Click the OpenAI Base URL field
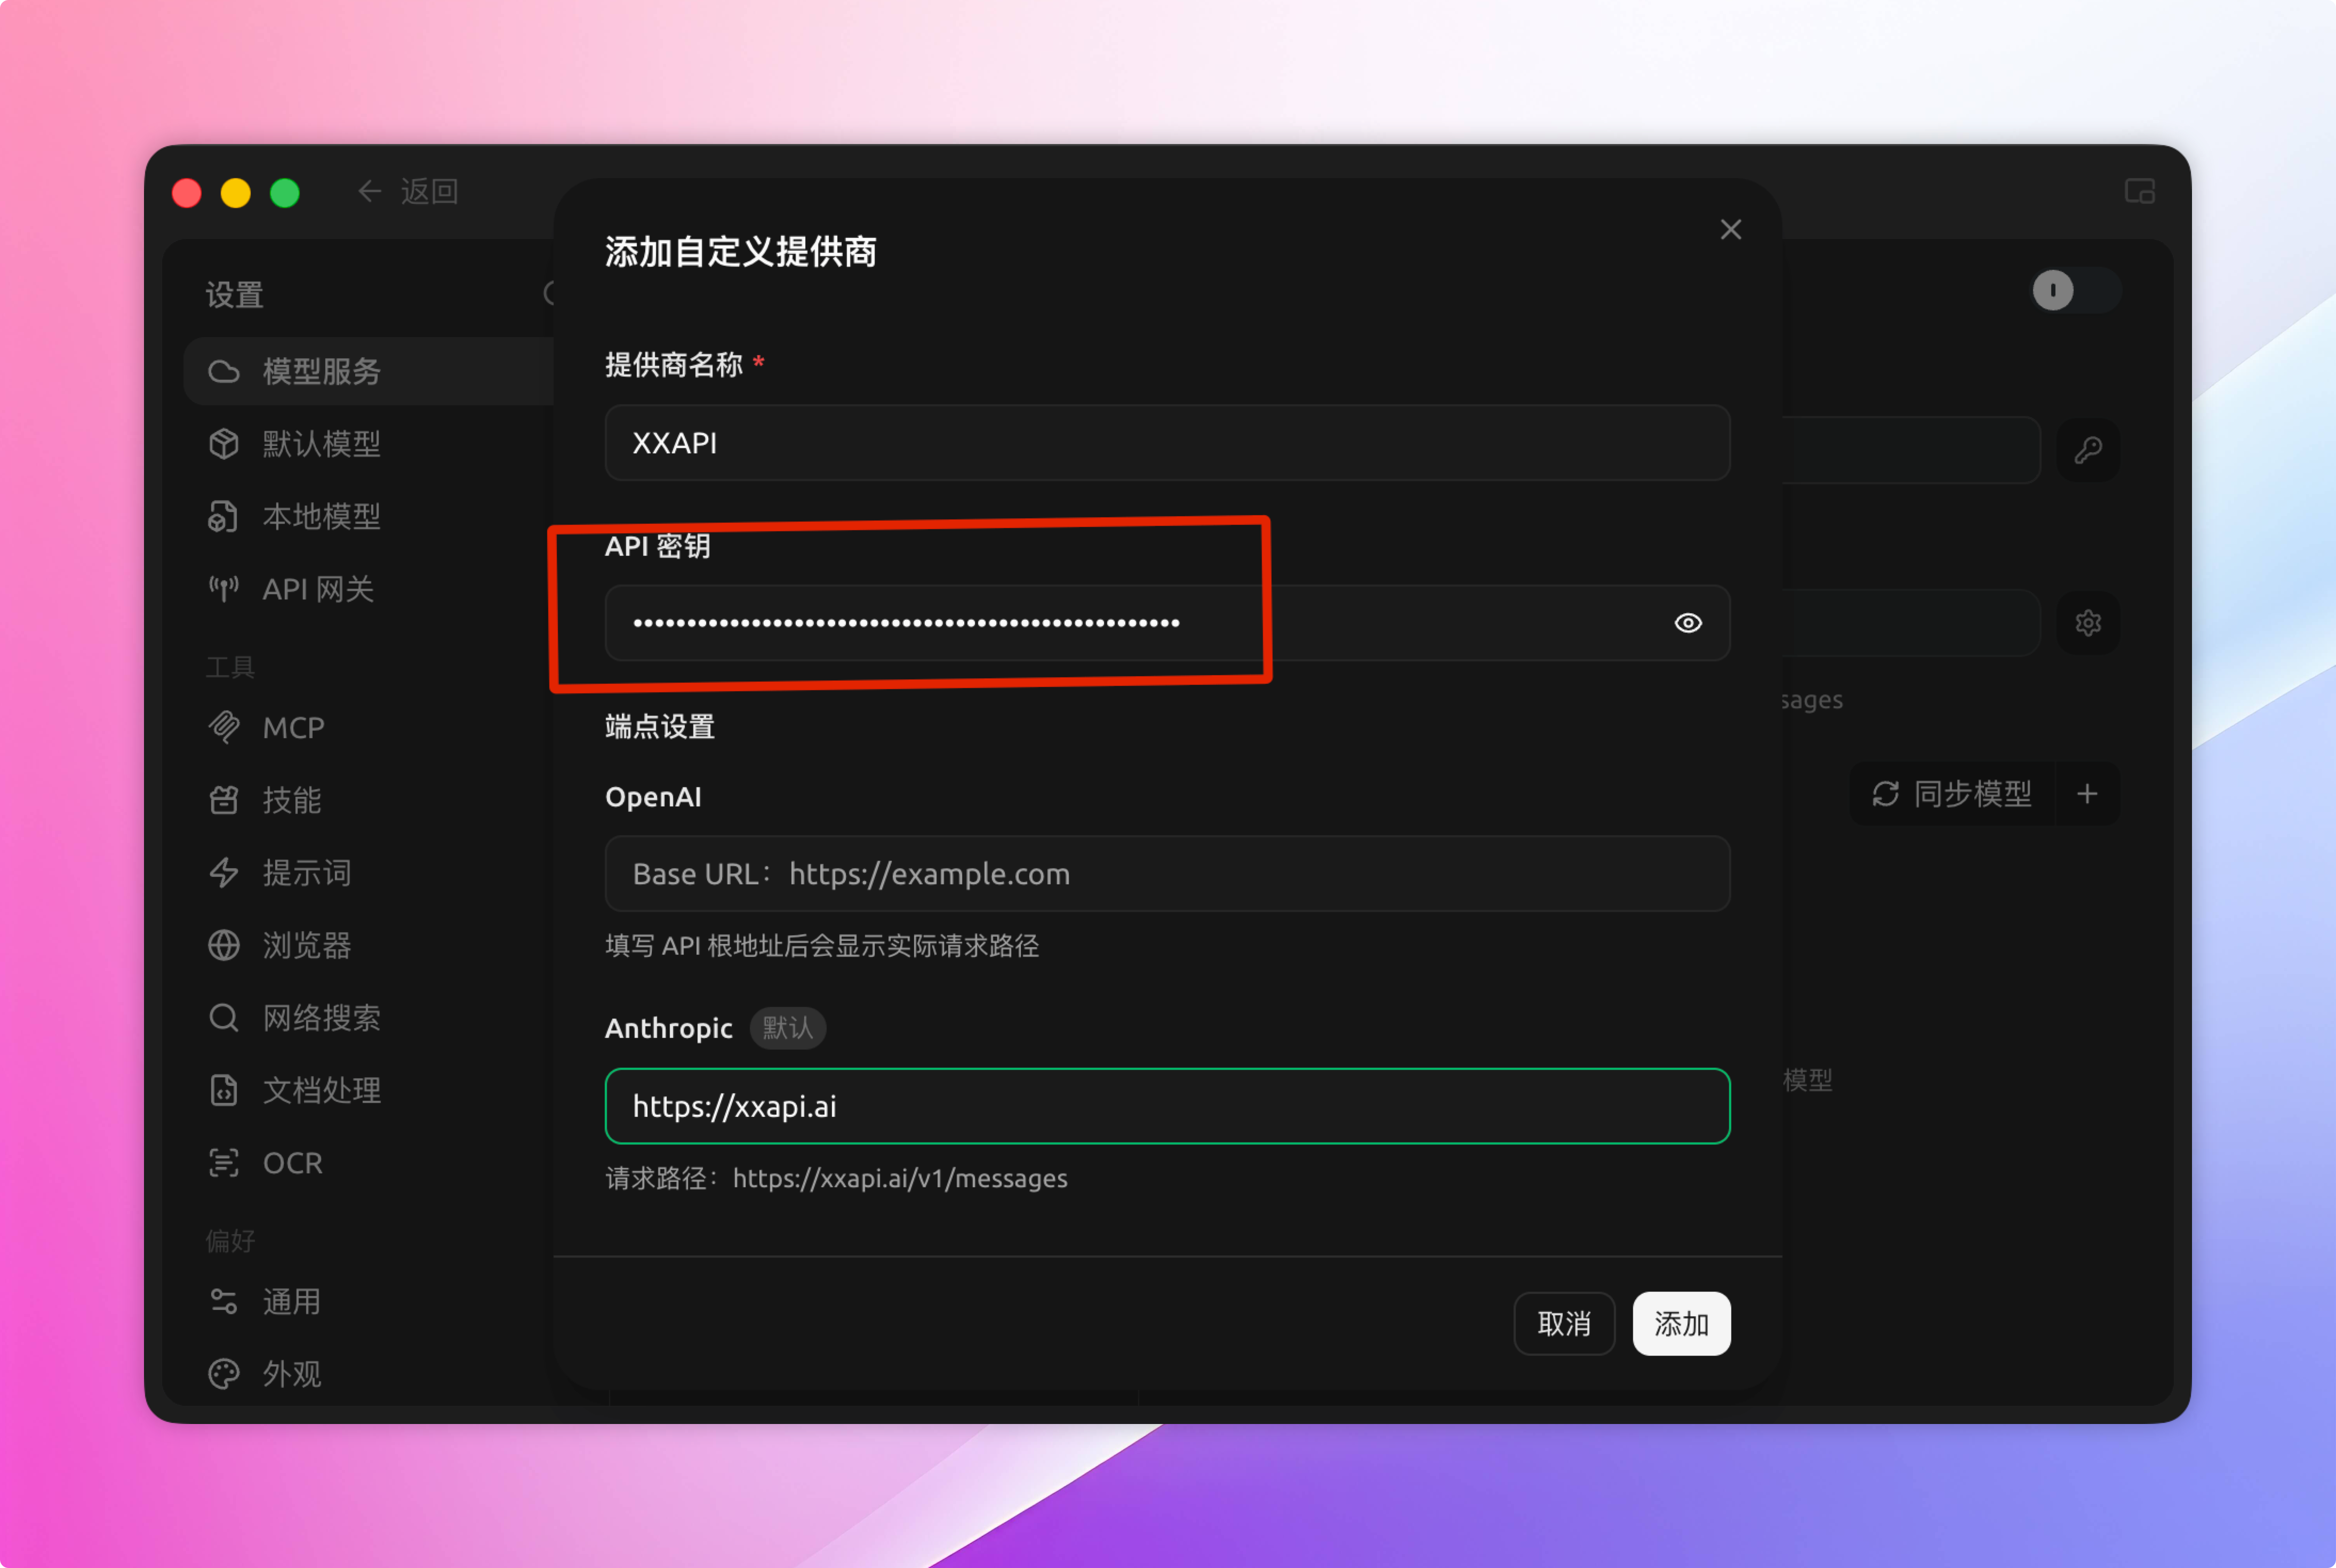Viewport: 2336px width, 1568px height. coord(1167,874)
